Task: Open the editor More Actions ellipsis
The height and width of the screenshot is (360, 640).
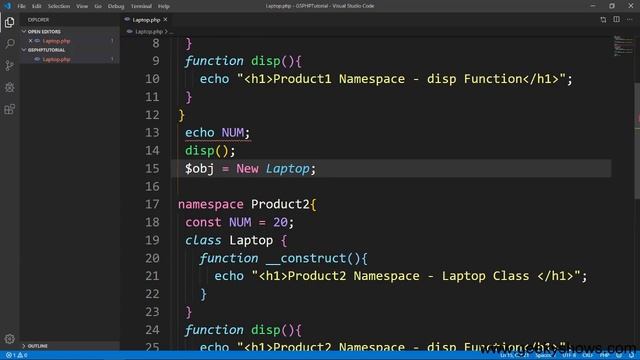Action: (630, 20)
